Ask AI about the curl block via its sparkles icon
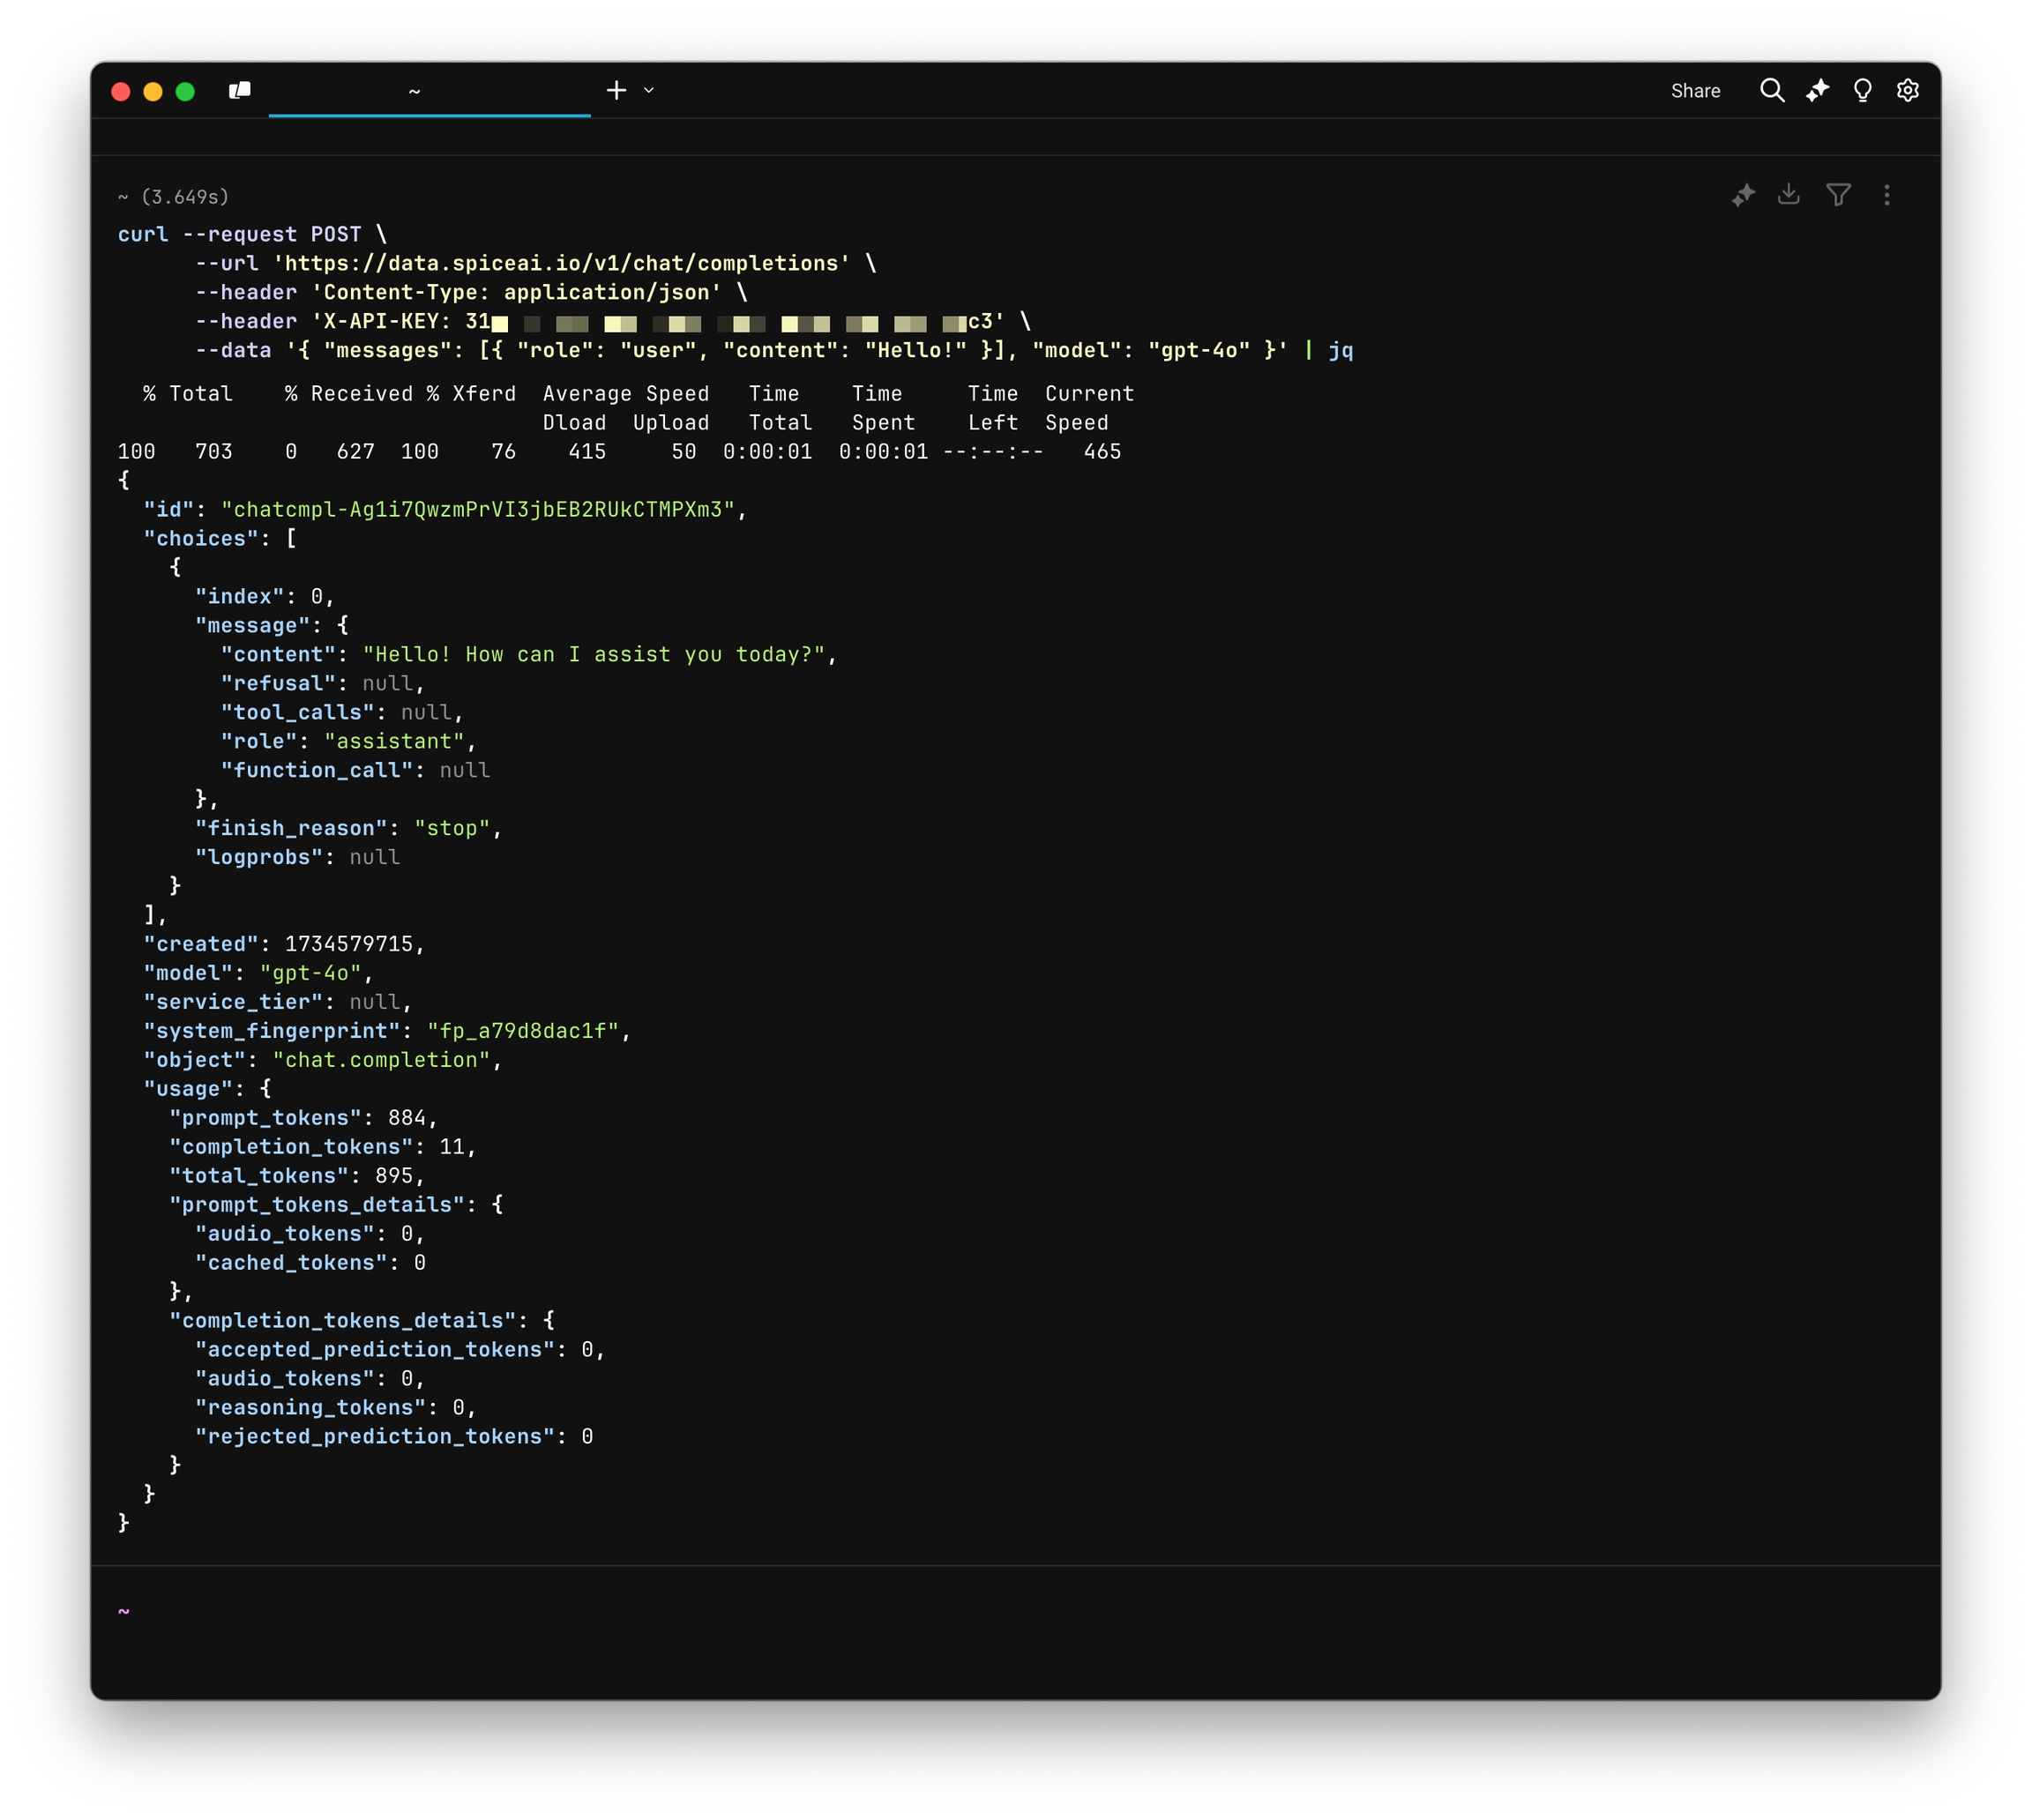Viewport: 2032px width, 1820px height. (x=1743, y=195)
